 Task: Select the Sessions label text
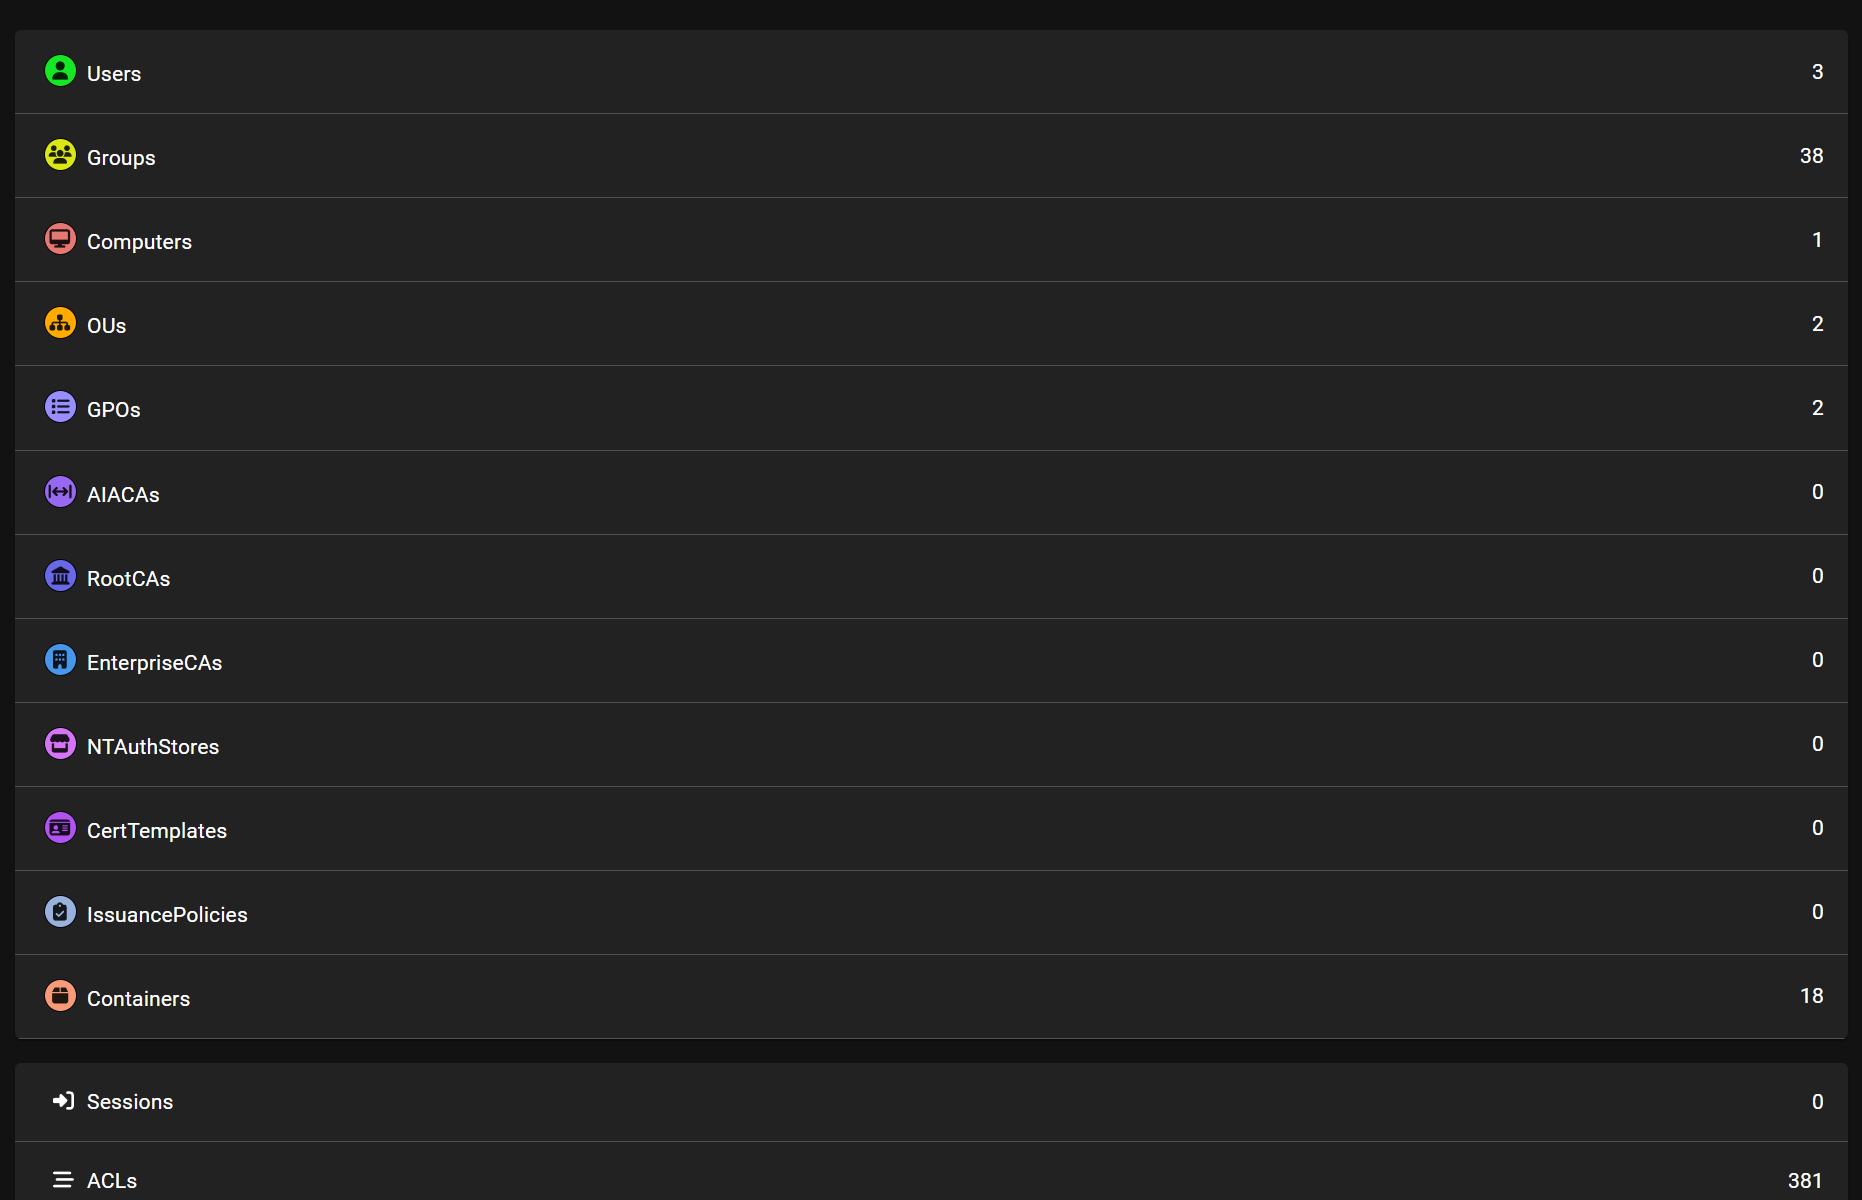coord(130,1102)
